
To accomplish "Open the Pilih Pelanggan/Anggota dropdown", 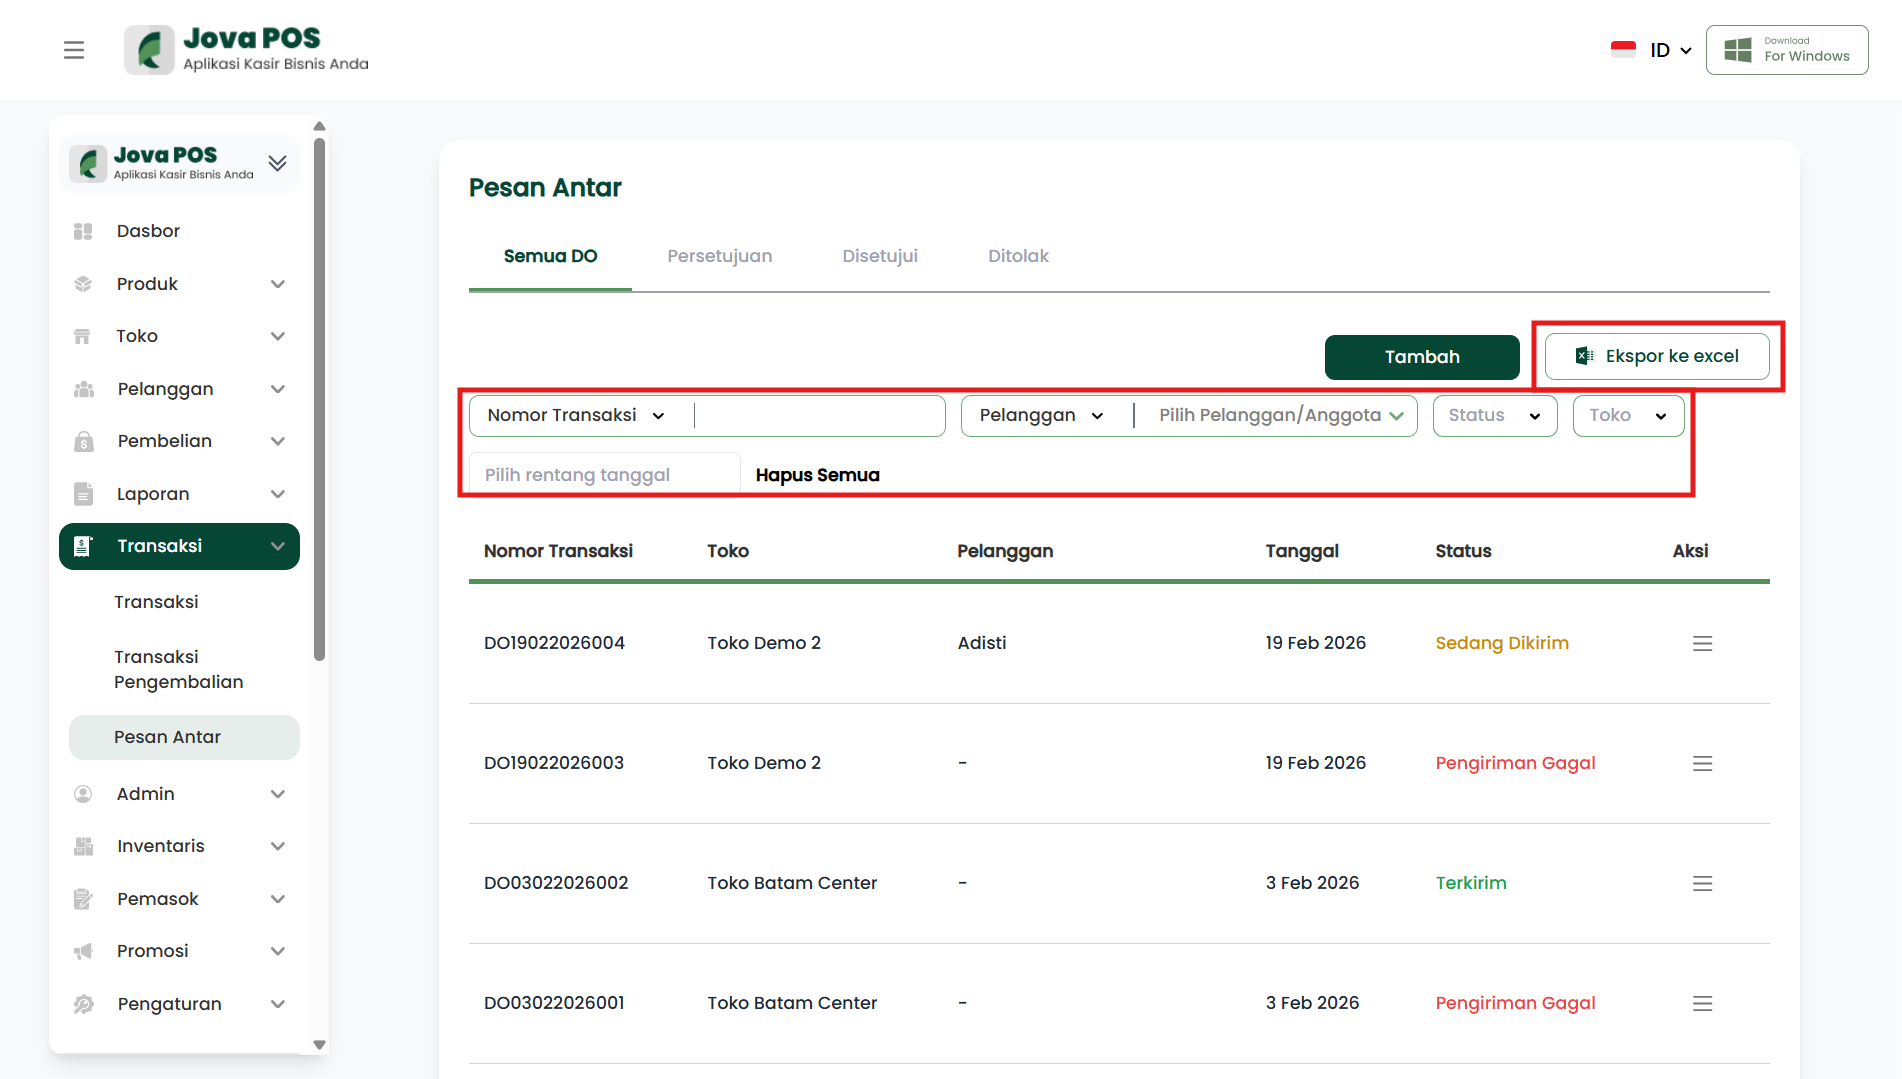I will tap(1280, 416).
